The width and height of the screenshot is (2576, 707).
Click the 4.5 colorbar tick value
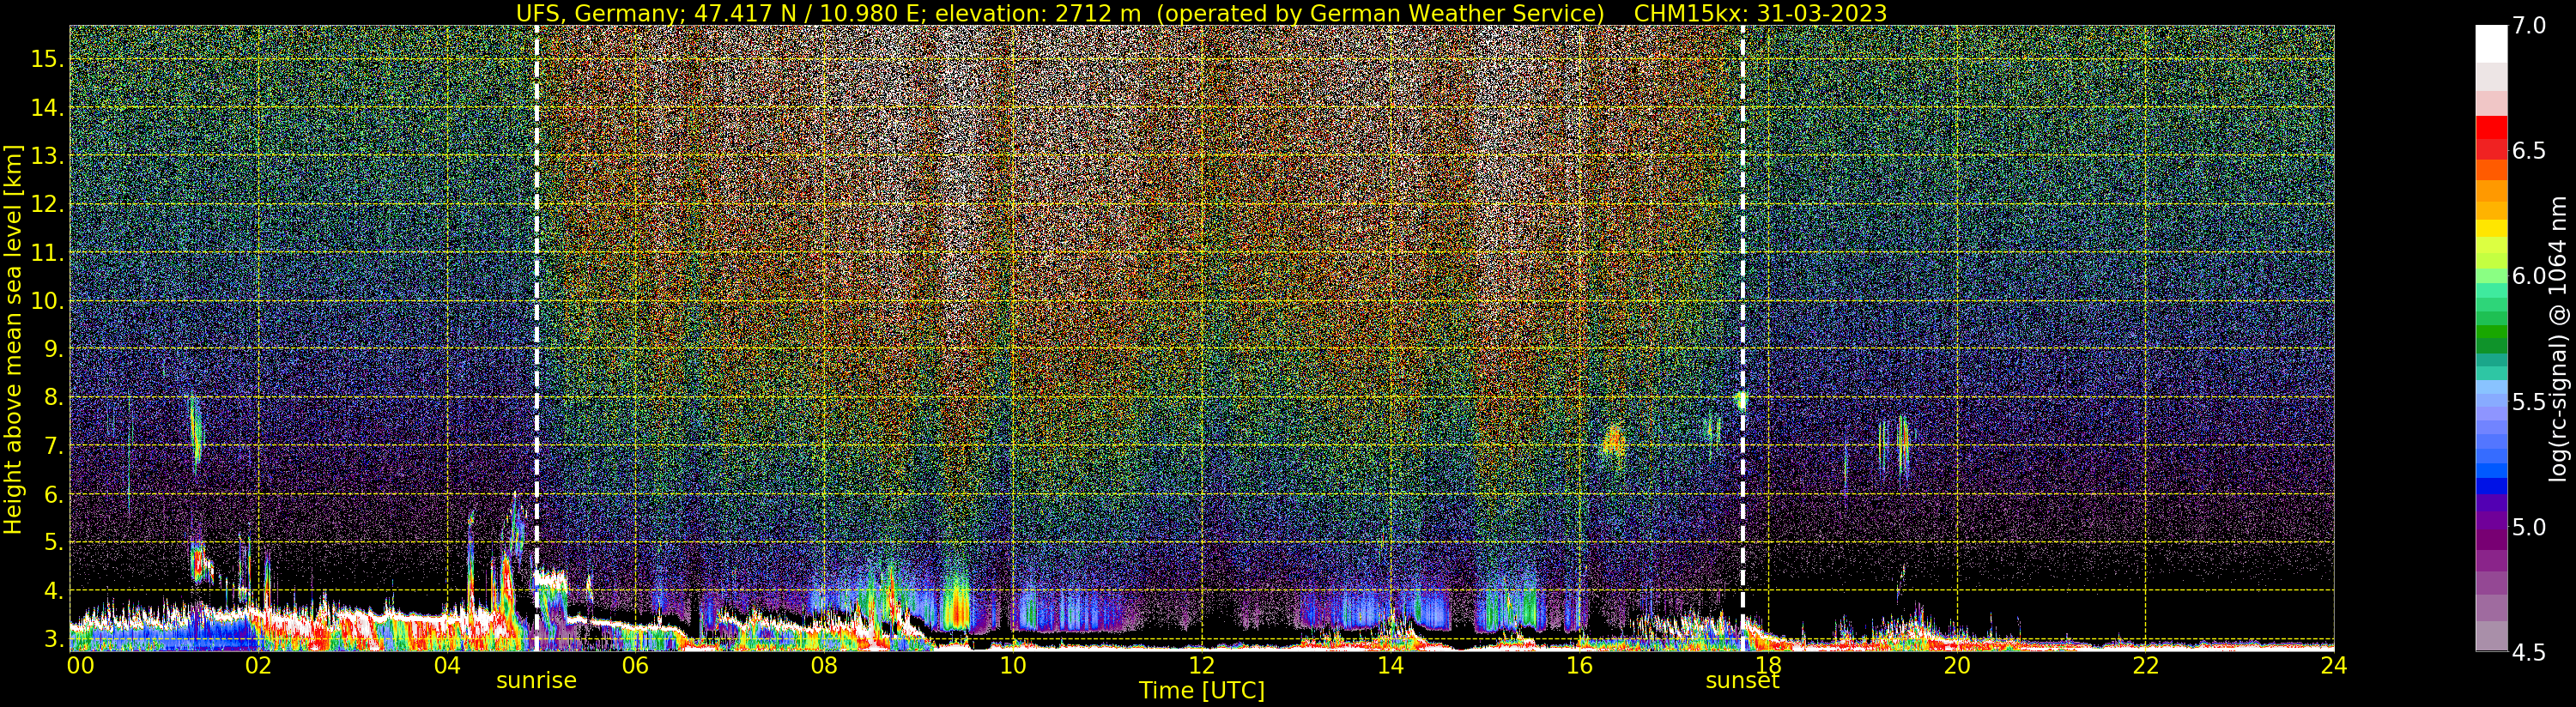click(2527, 652)
